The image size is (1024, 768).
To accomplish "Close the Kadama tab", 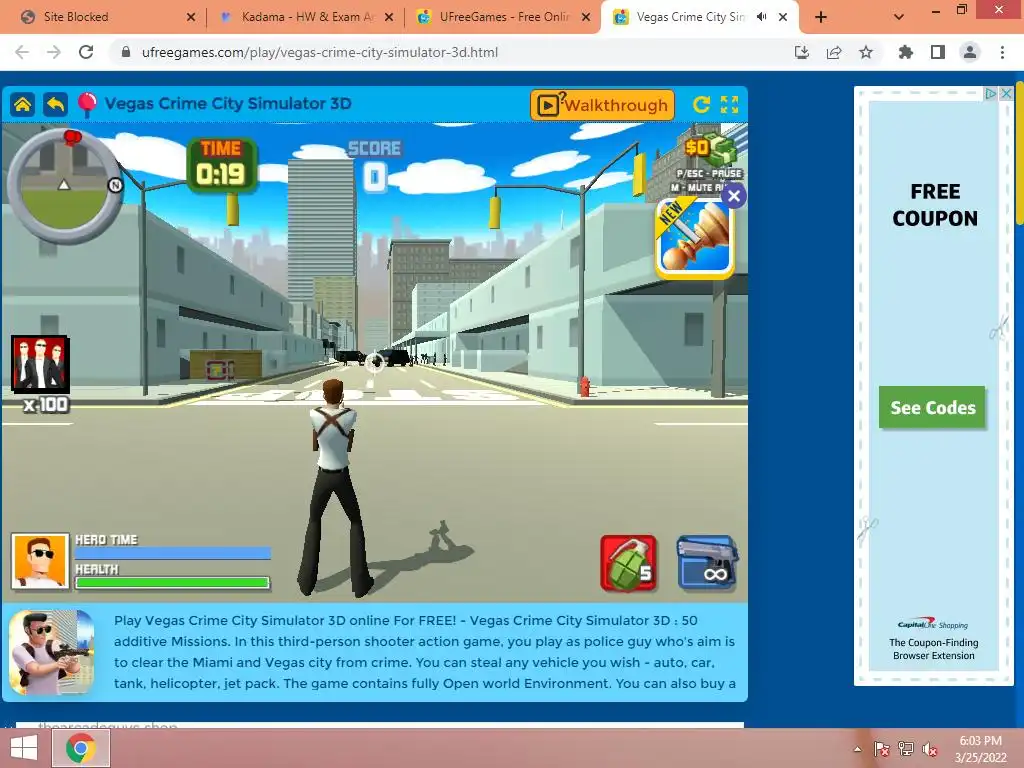I will pyautogui.click(x=389, y=17).
